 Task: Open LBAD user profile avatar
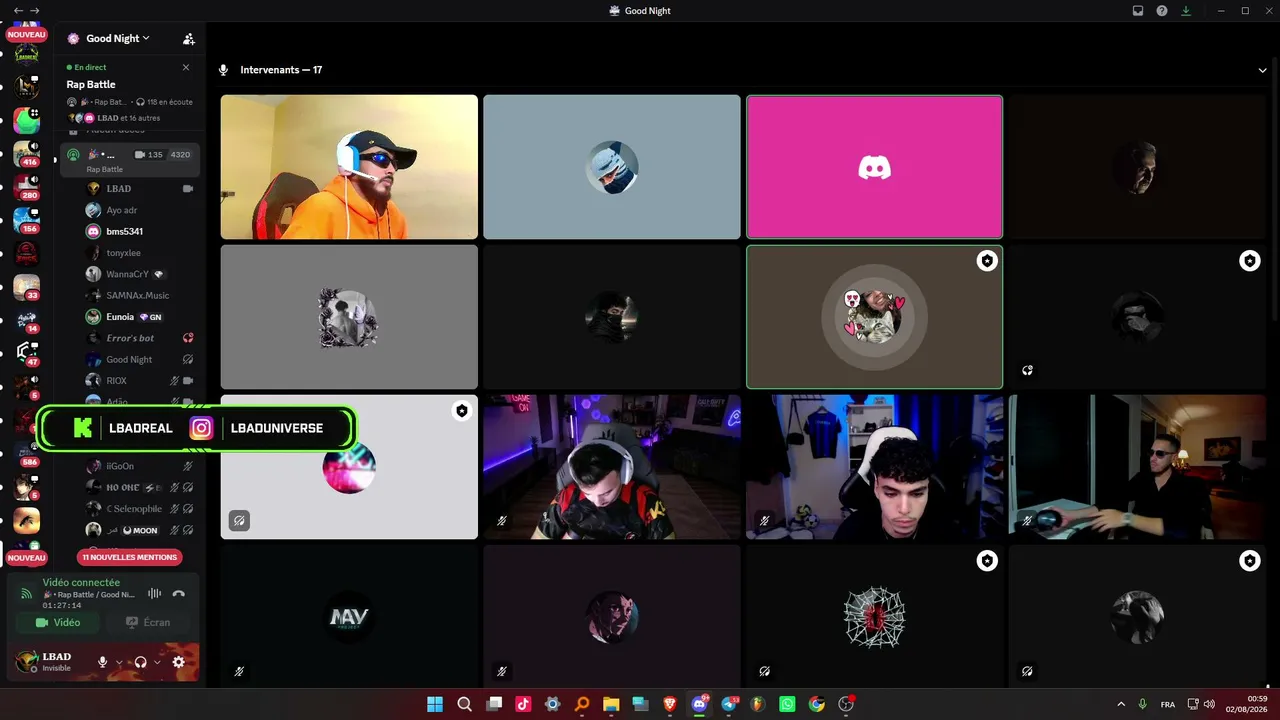26,661
